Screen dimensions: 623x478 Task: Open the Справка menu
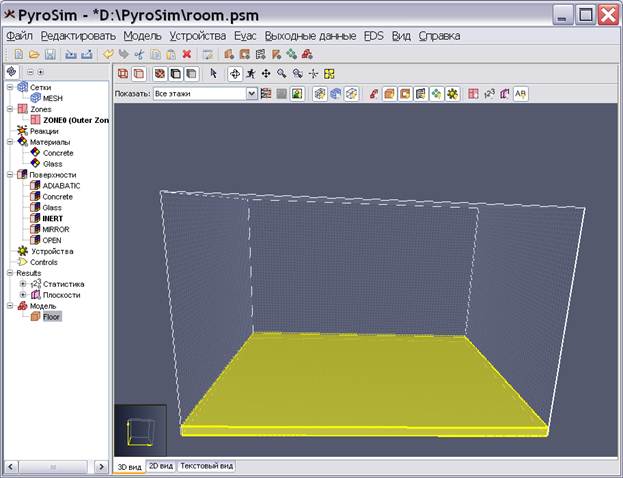(x=439, y=36)
